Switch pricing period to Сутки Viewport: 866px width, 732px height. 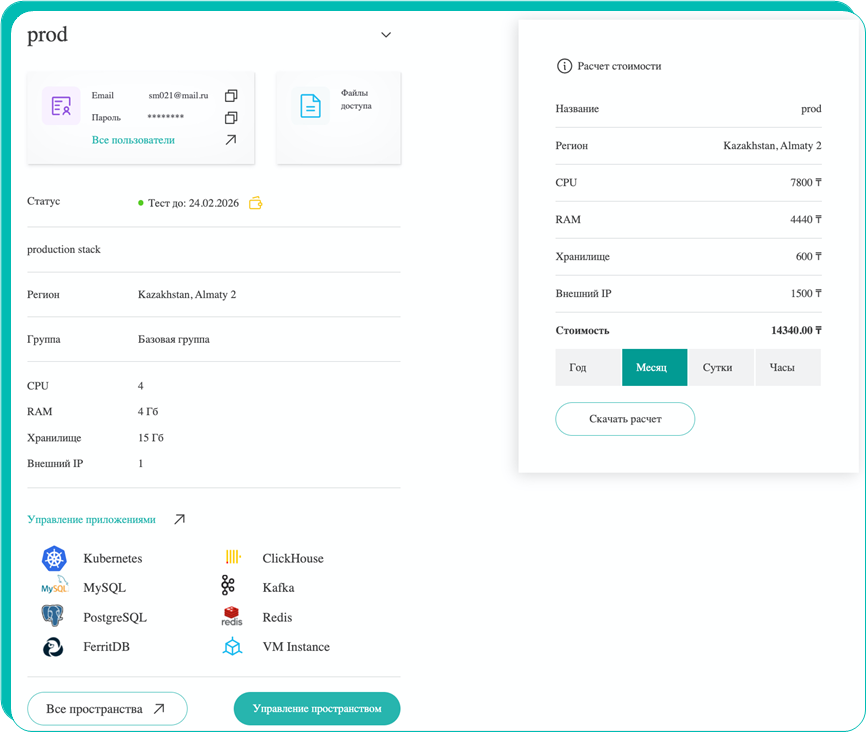tap(721, 367)
